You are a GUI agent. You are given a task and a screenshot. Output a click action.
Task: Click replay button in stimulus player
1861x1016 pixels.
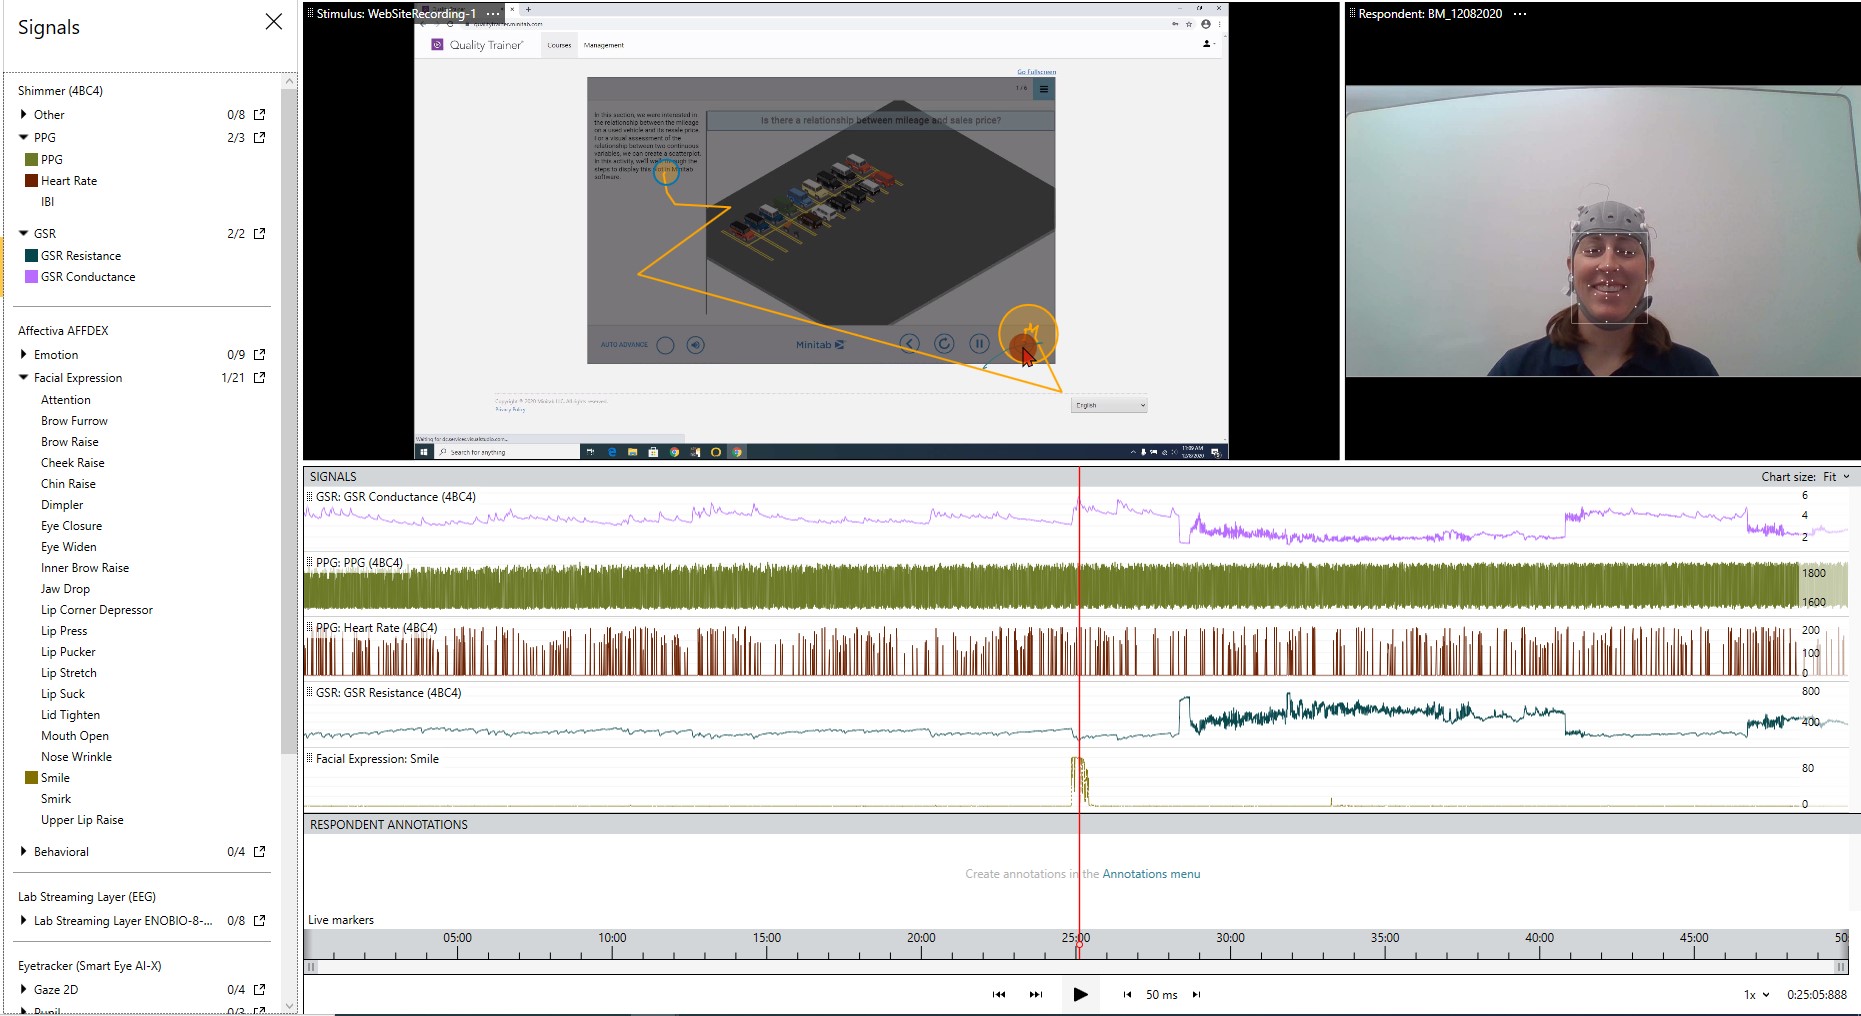coord(944,344)
